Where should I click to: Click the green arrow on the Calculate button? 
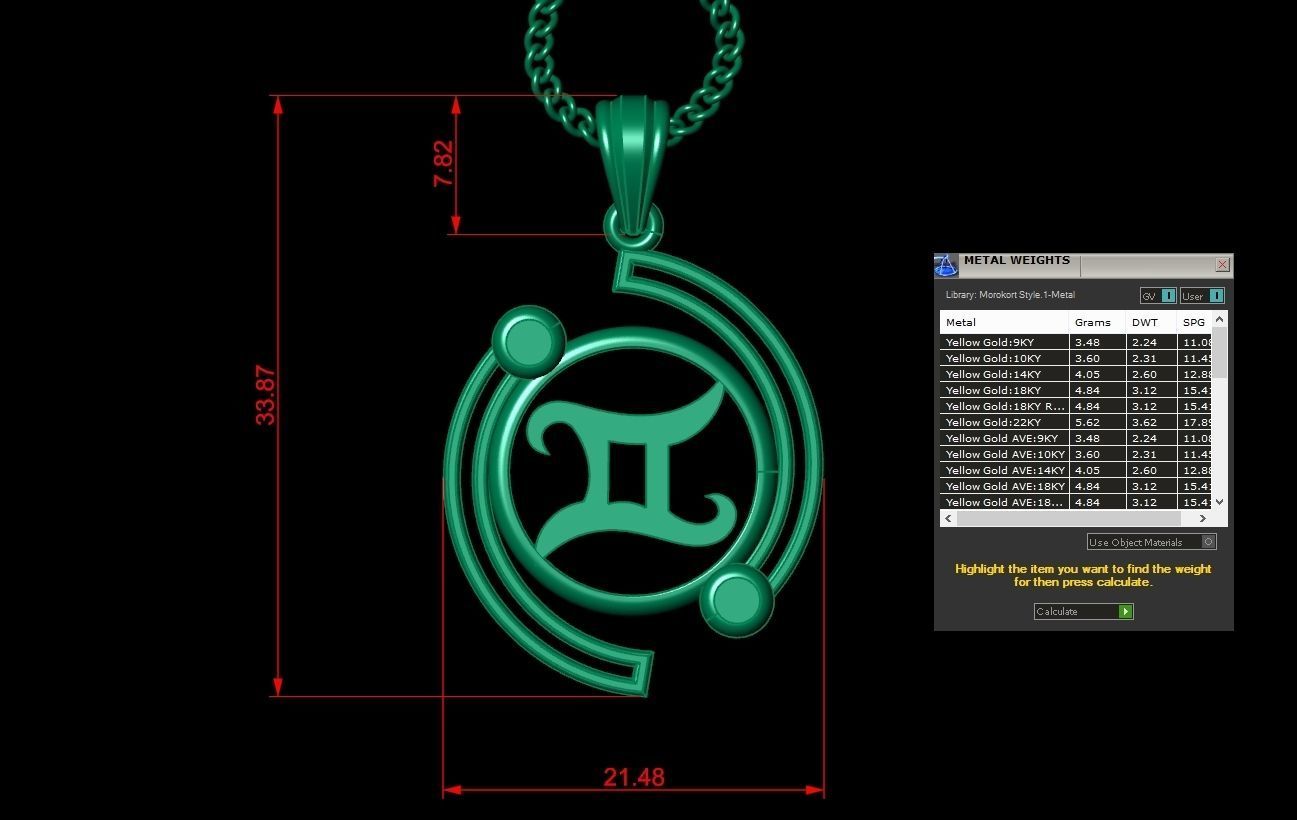[1126, 611]
